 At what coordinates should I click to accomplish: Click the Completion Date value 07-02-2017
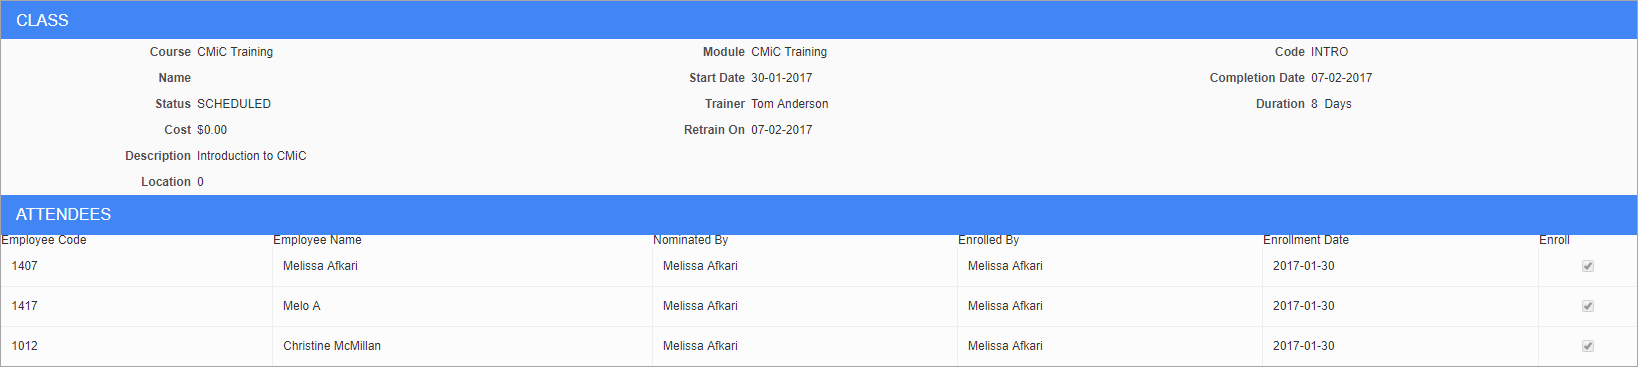(x=1341, y=78)
